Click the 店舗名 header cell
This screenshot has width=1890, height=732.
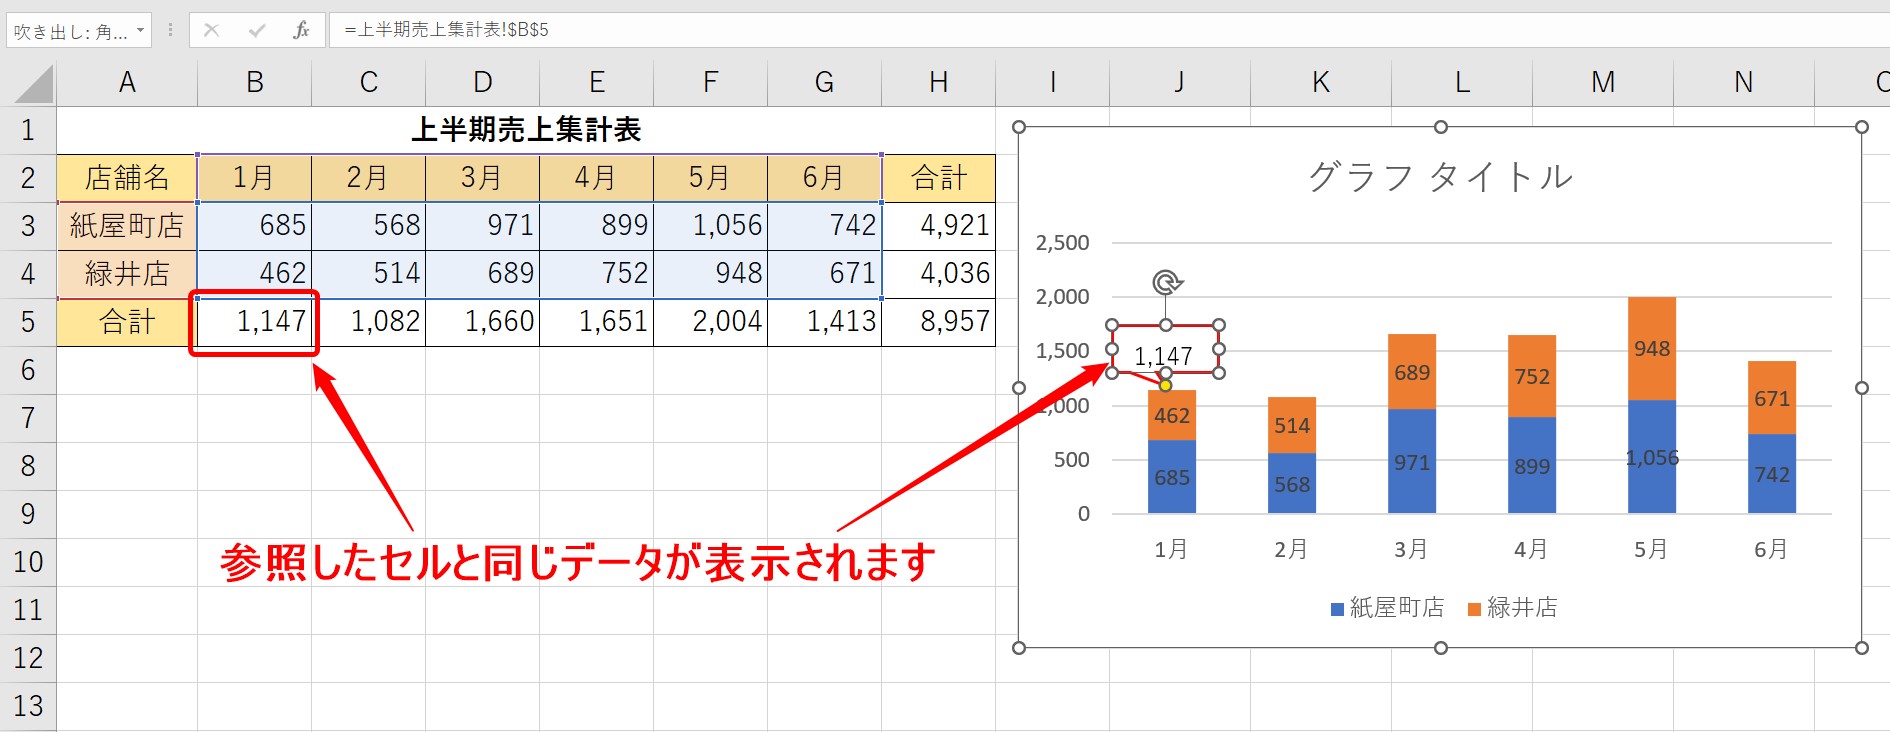tap(127, 178)
